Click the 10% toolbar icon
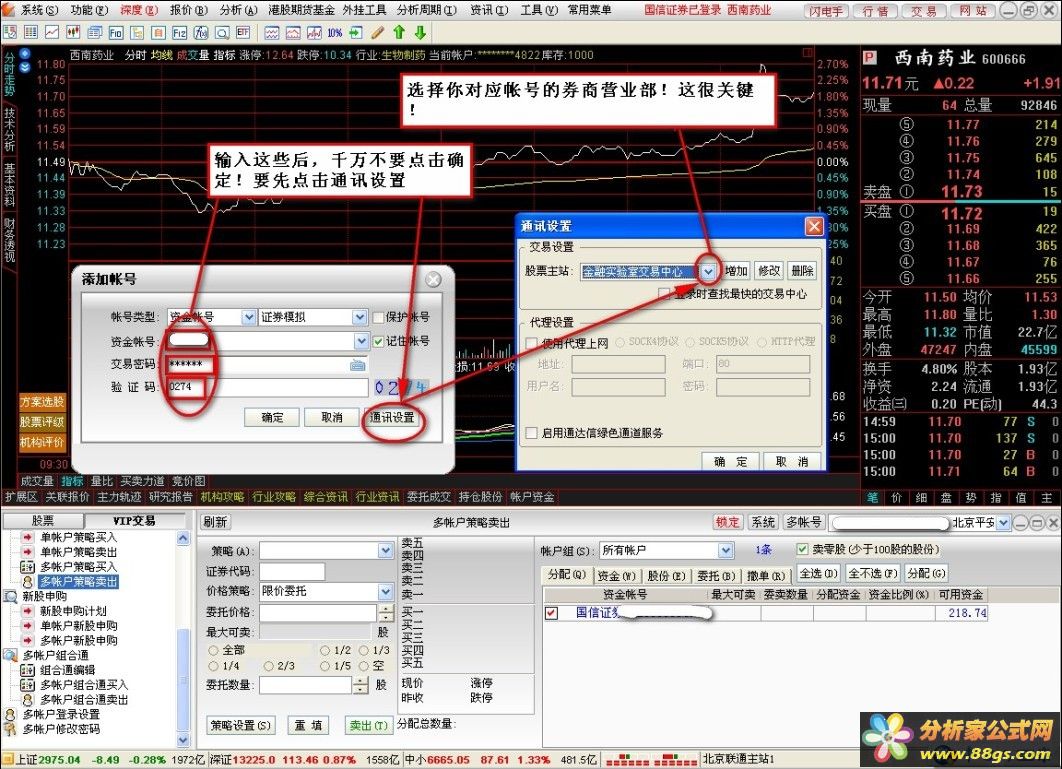Viewport: 1062px width, 769px height. 335,32
